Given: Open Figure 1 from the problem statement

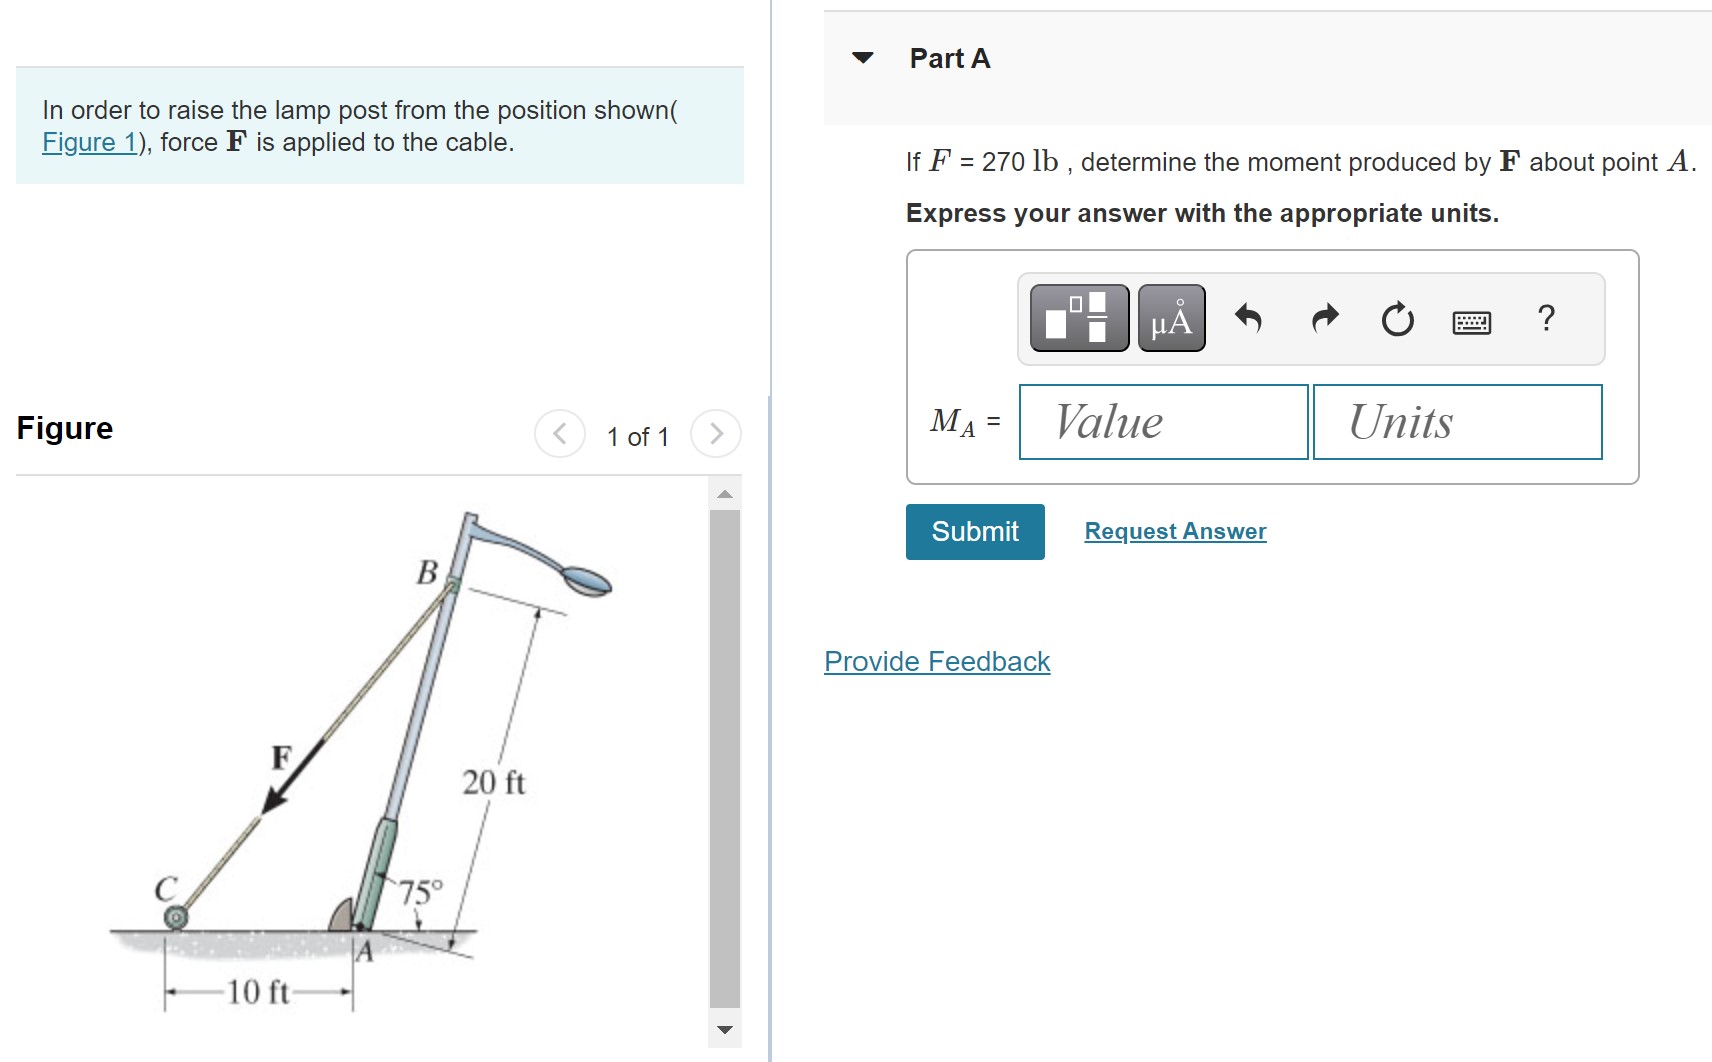Looking at the screenshot, I should pos(89,142).
